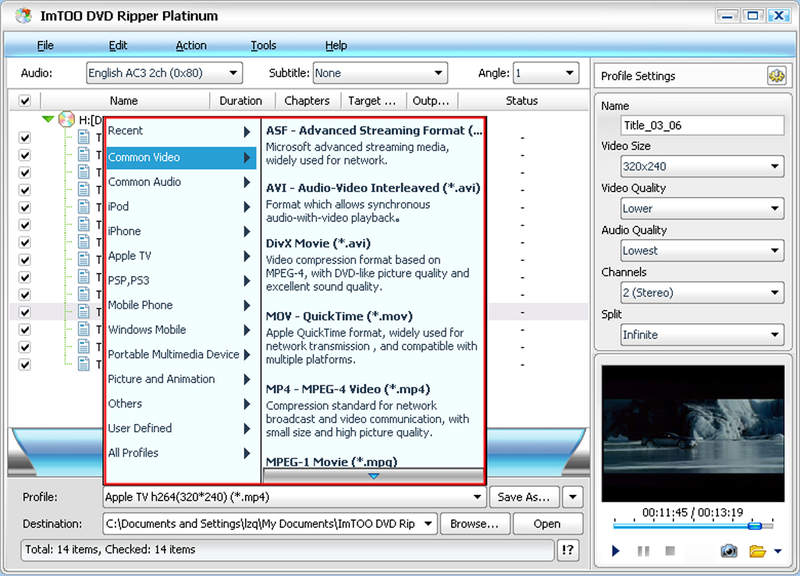Viewport: 800px width, 576px height.
Task: Select iPhone in the profile category list
Action: 125,231
